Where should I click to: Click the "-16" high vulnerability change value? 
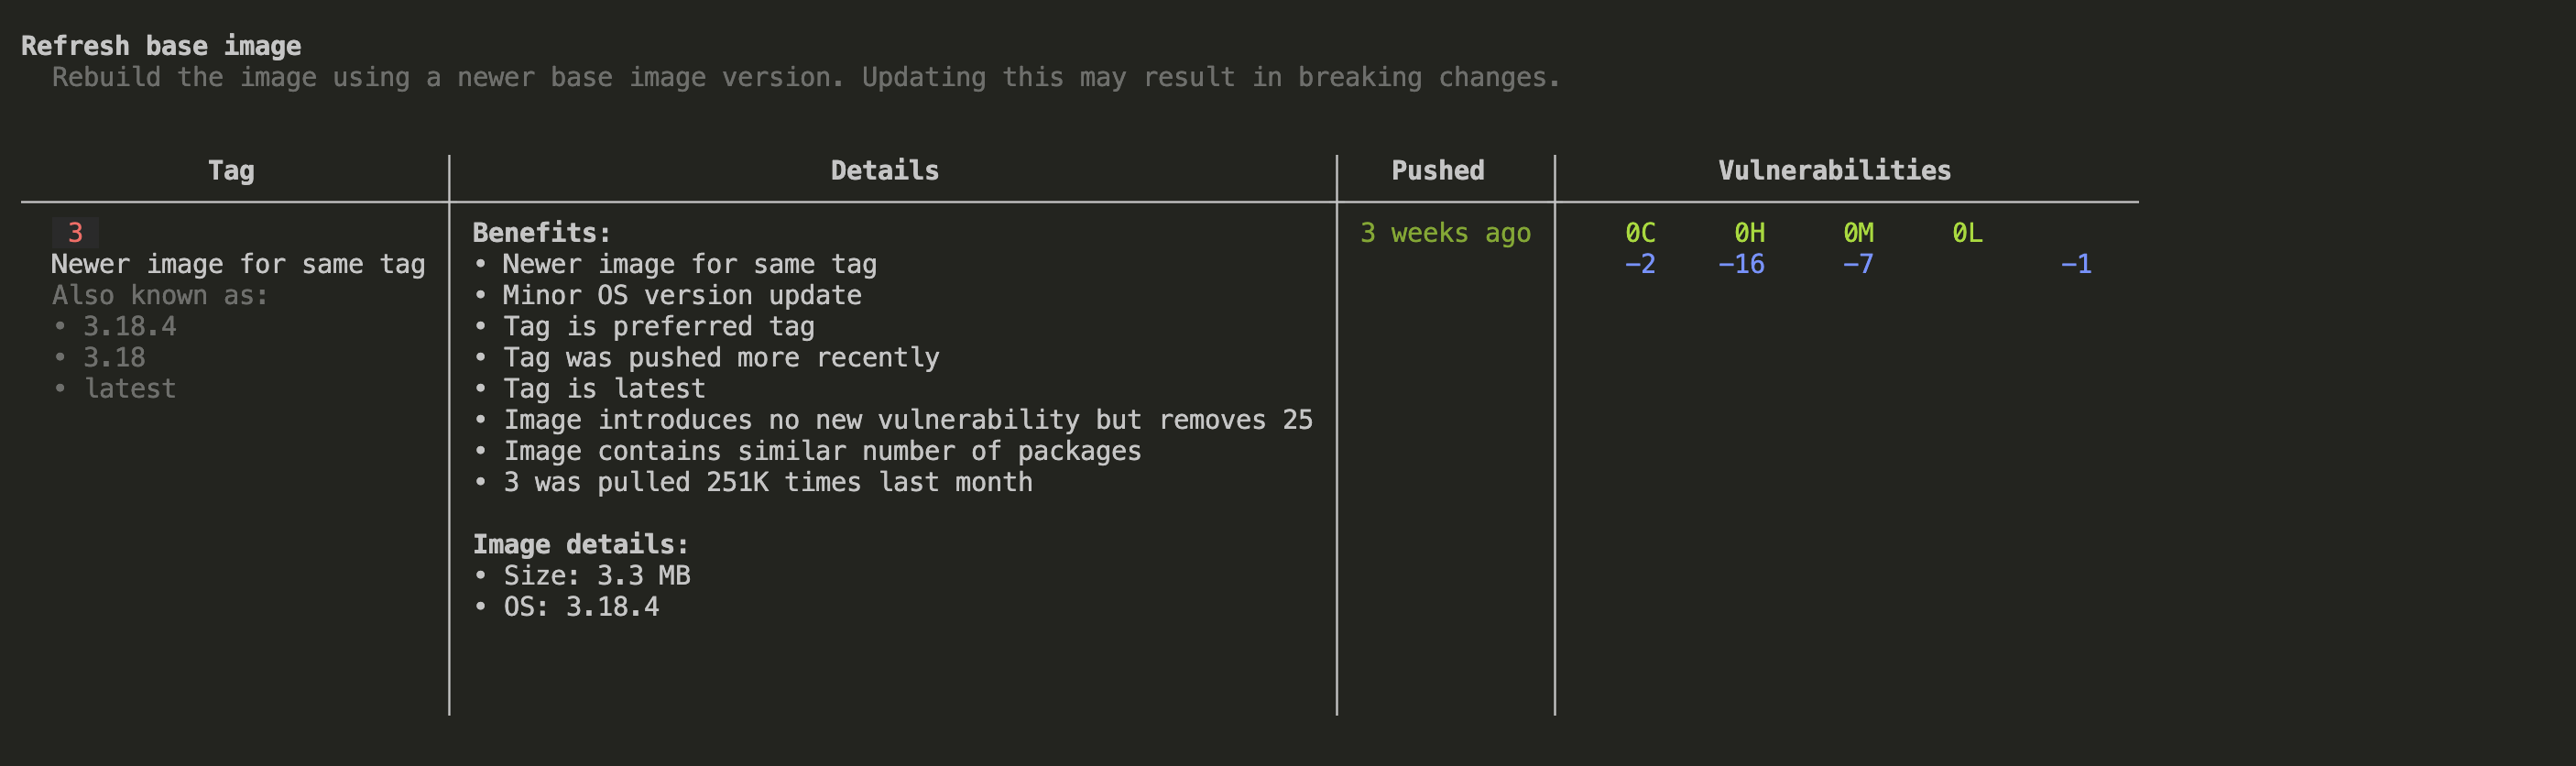(x=1741, y=265)
